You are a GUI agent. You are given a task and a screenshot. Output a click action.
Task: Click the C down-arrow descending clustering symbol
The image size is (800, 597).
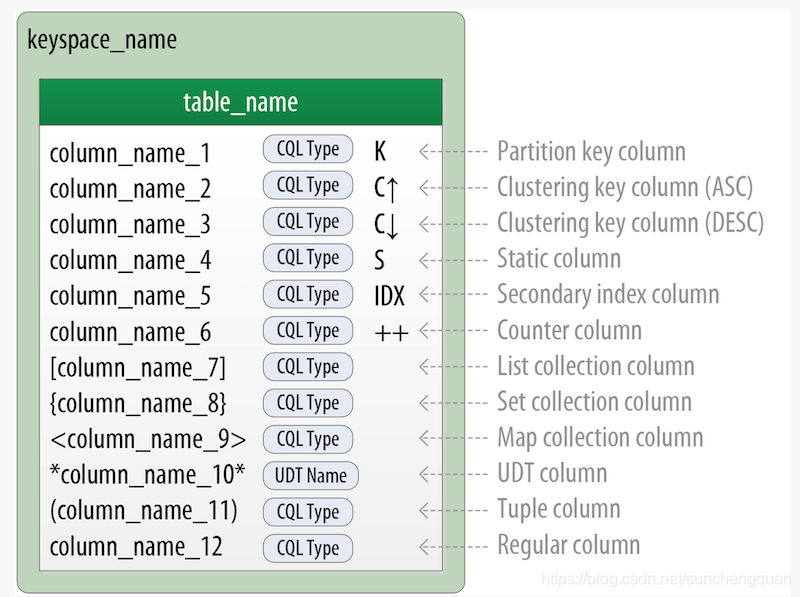pos(386,225)
